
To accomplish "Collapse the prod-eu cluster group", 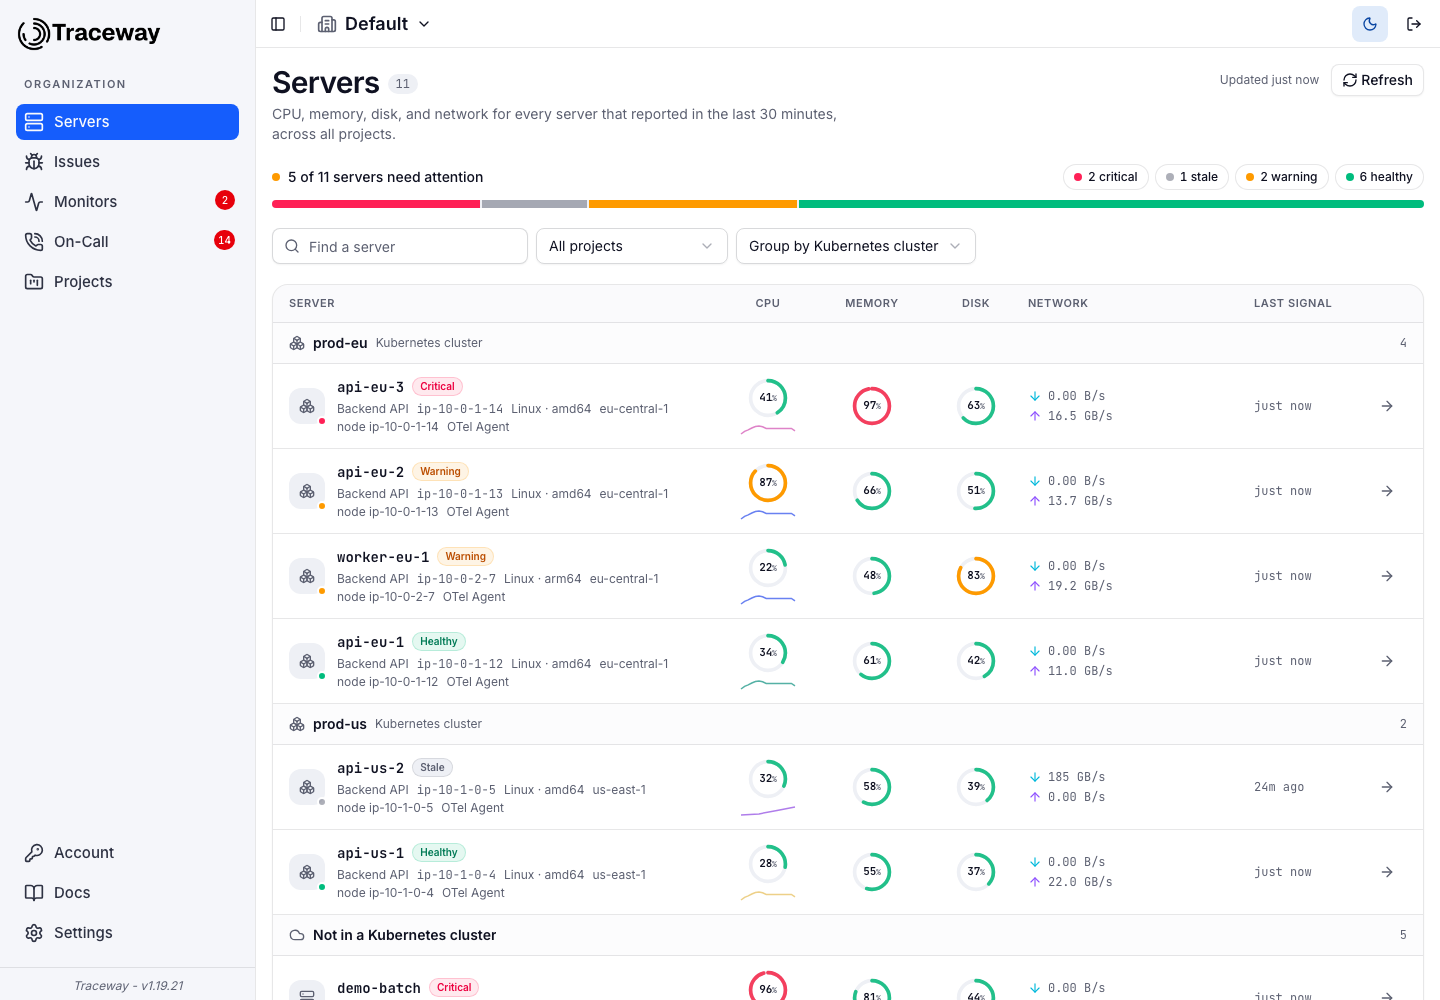I will pos(848,343).
